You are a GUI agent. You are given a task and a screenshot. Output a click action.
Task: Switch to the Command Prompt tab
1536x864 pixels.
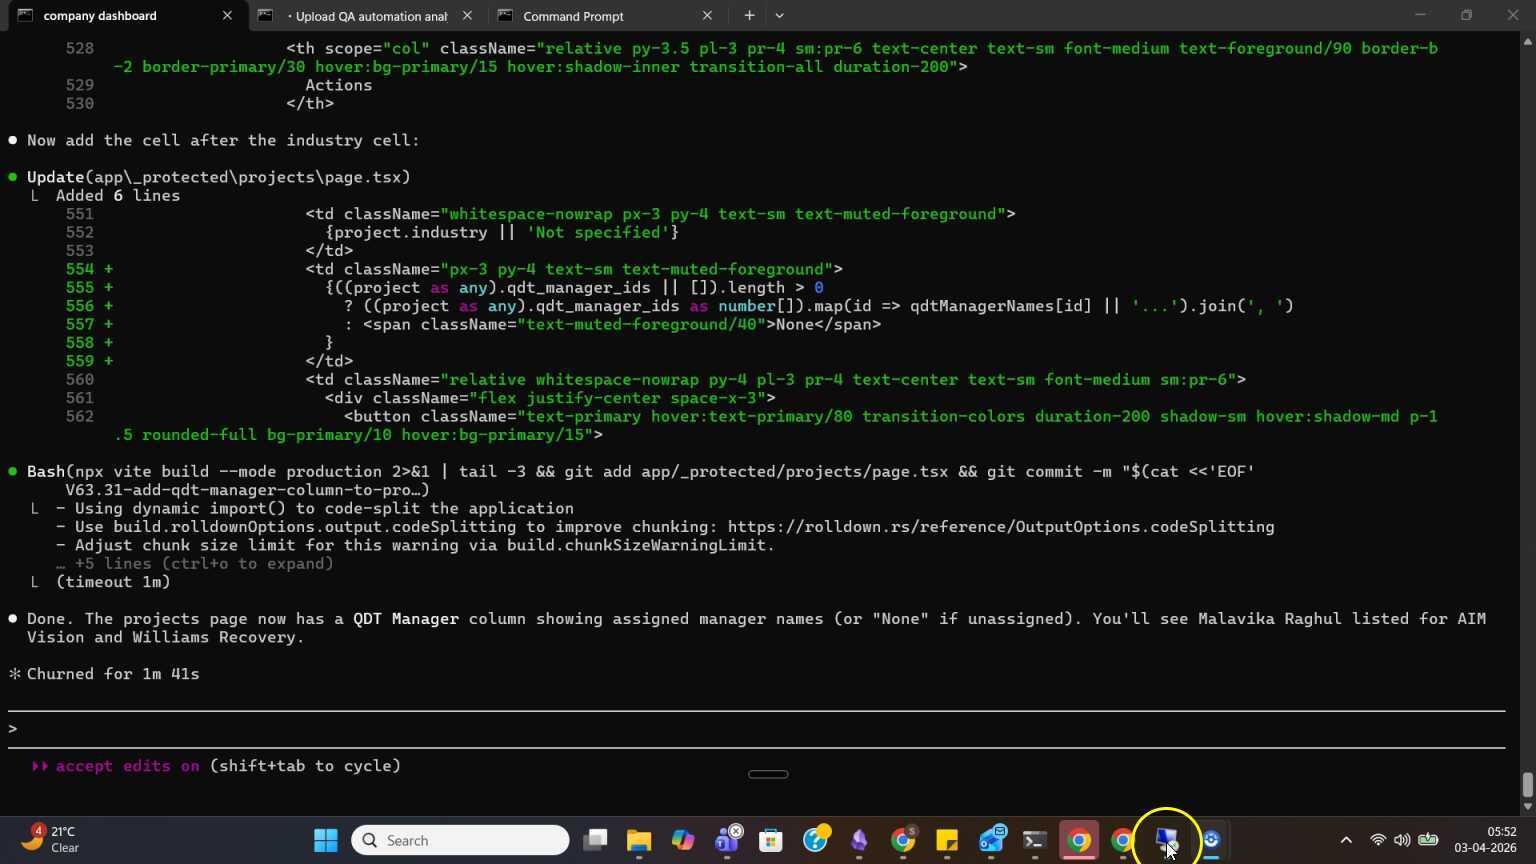point(573,16)
